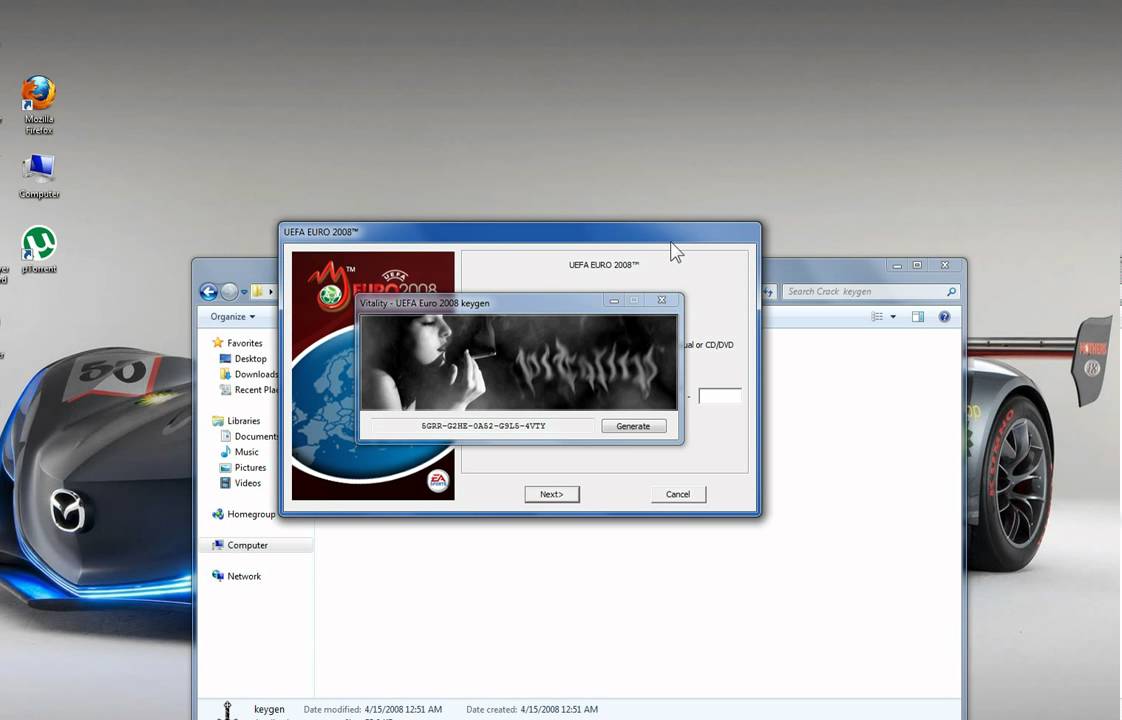Click the folder icon in Explorer address bar
This screenshot has width=1122, height=720.
coord(257,291)
